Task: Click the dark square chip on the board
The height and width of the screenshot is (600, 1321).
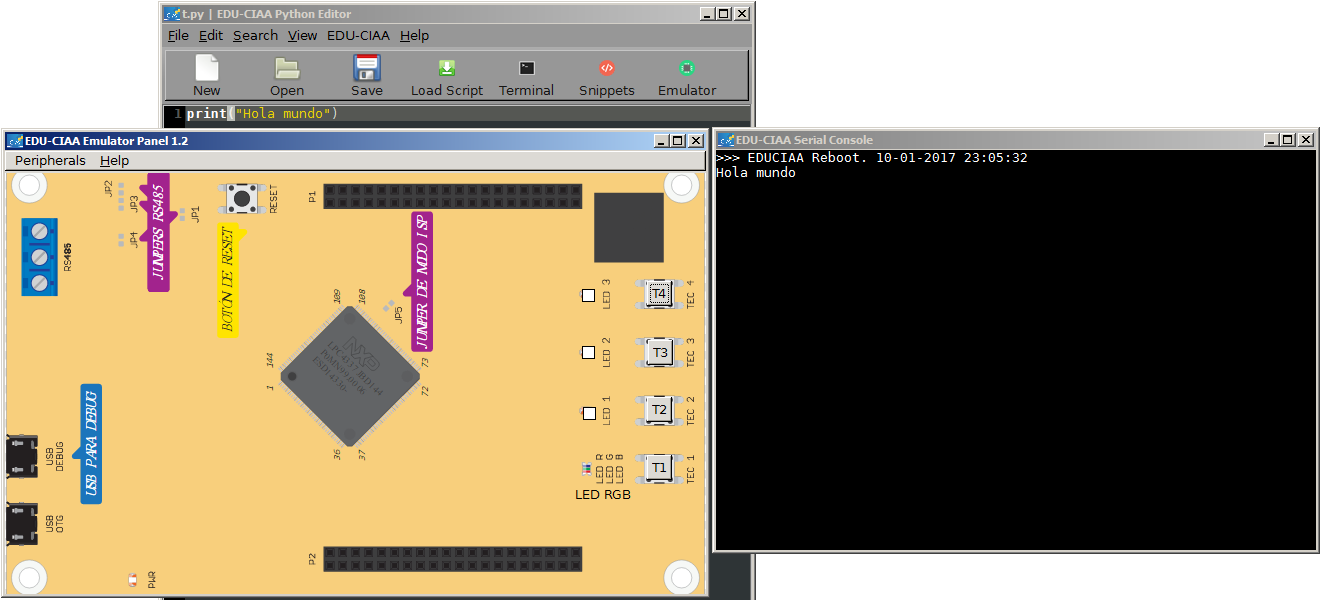Action: (x=629, y=228)
